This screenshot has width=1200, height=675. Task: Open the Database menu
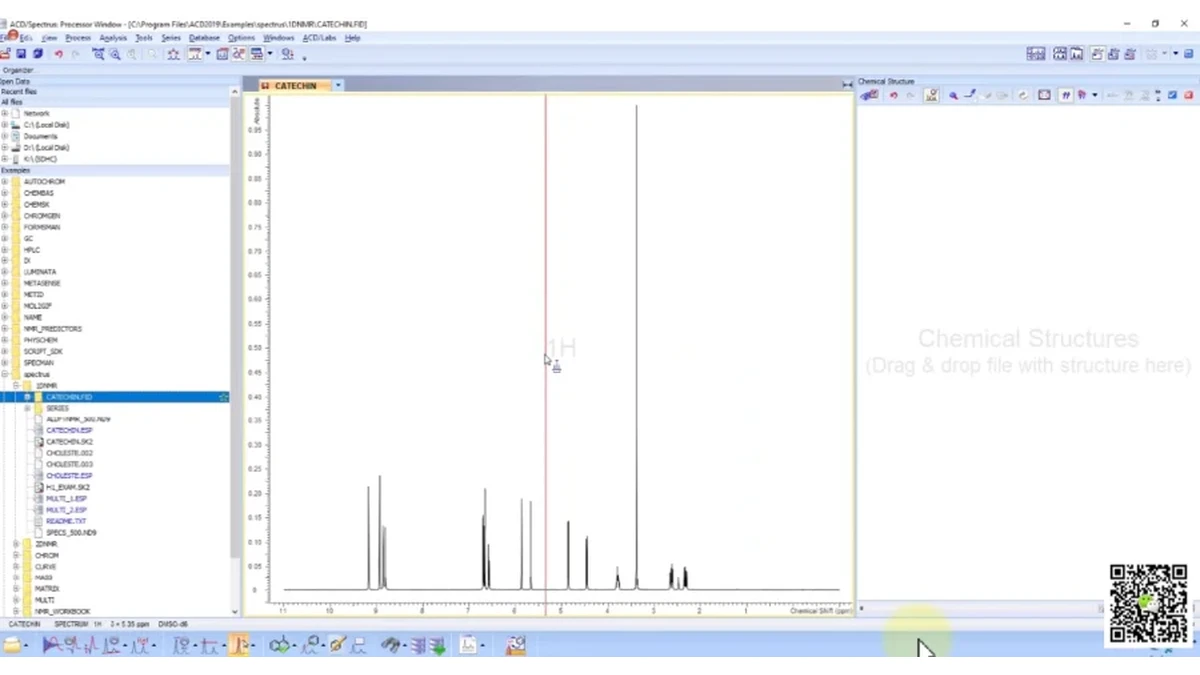pyautogui.click(x=204, y=38)
